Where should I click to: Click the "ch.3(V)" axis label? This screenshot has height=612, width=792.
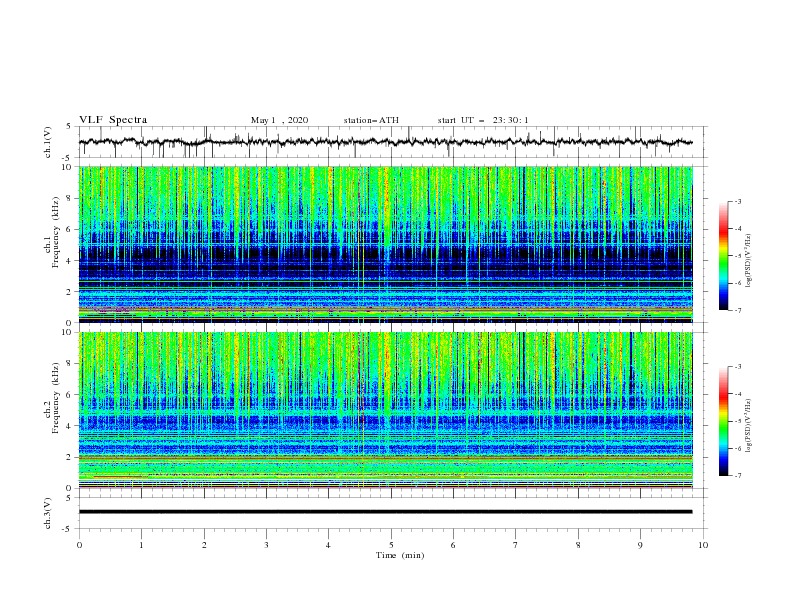[x=47, y=513]
